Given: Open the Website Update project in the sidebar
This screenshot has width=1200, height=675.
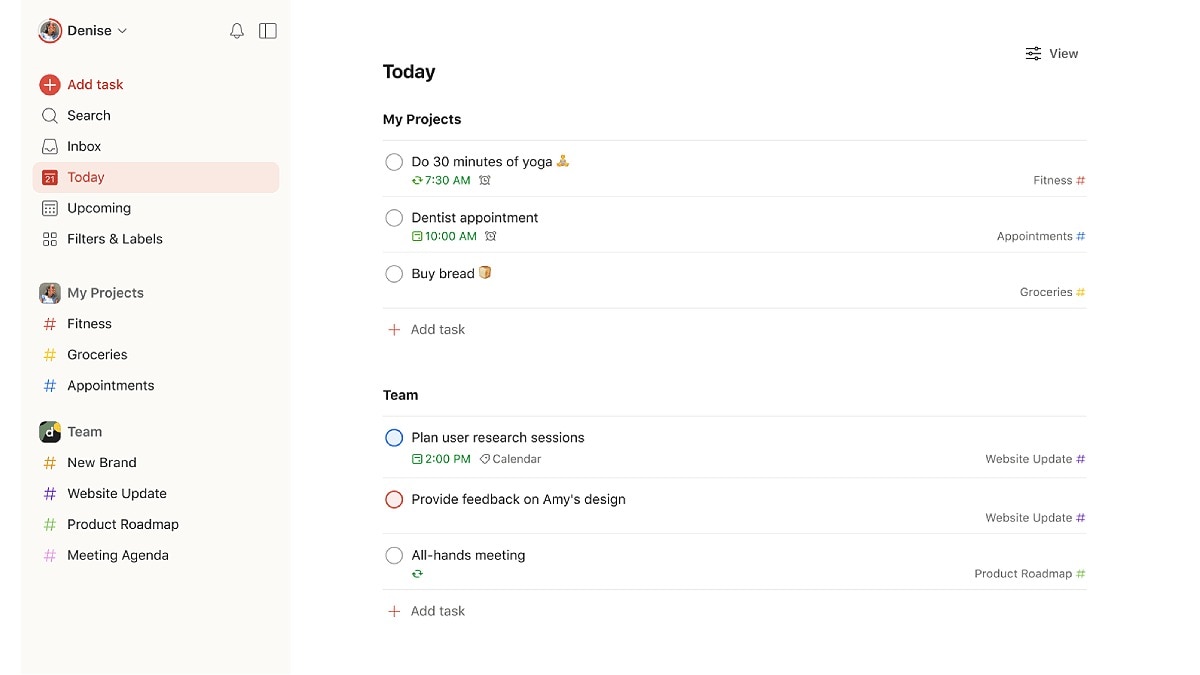Looking at the screenshot, I should 116,494.
